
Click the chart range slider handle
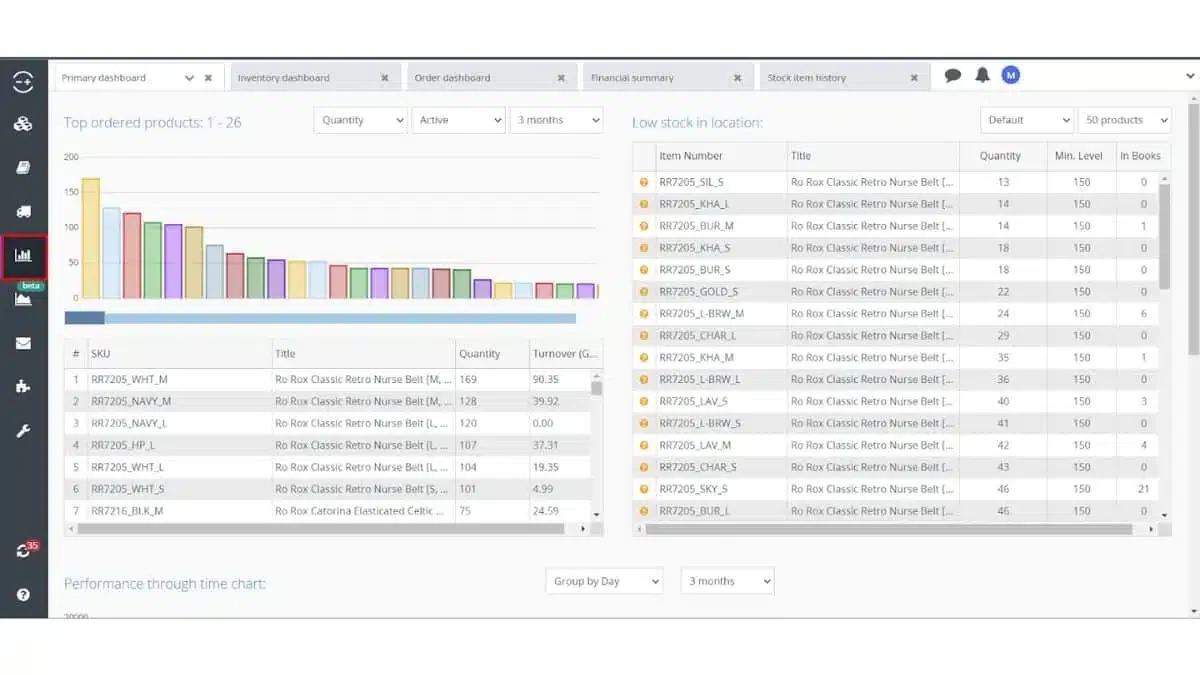pos(85,318)
